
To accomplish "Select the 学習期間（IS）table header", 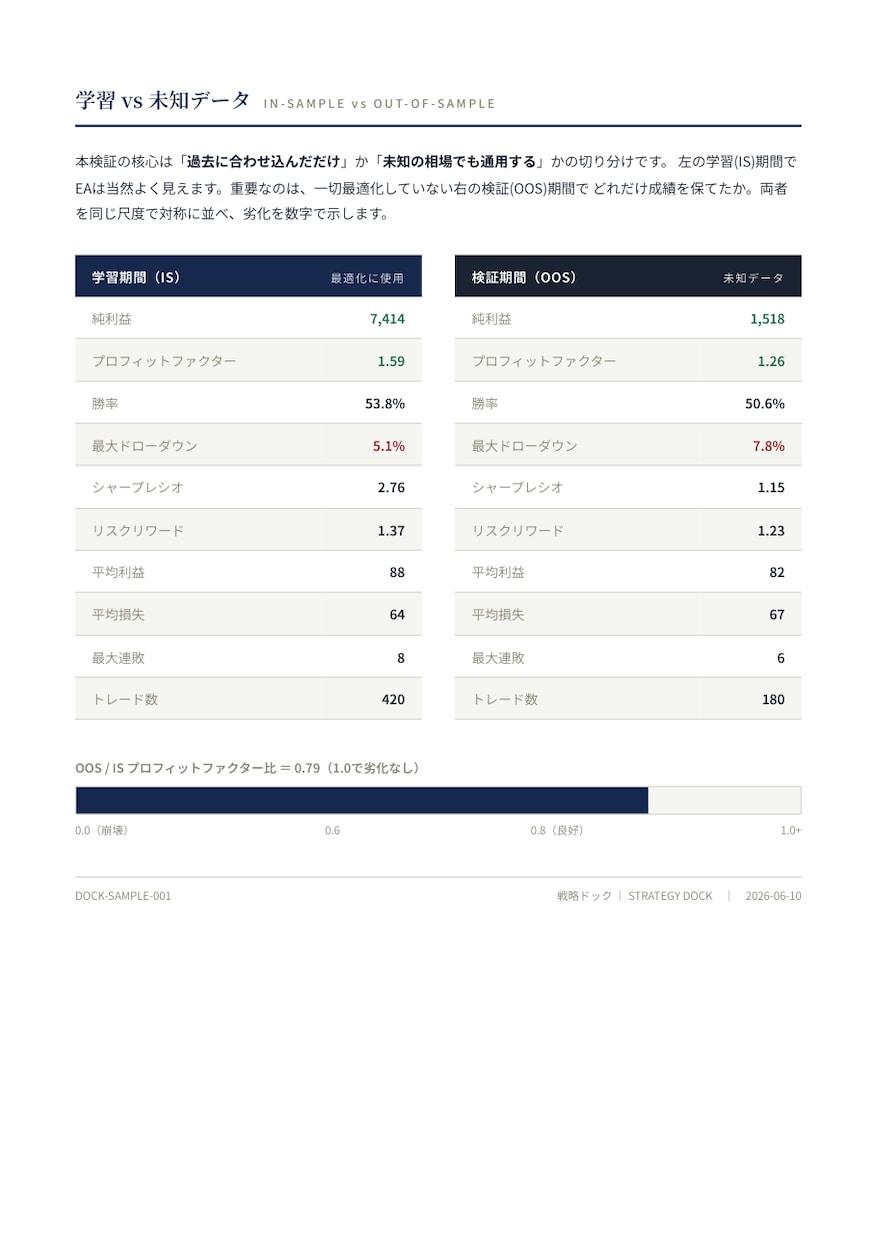I will point(248,276).
